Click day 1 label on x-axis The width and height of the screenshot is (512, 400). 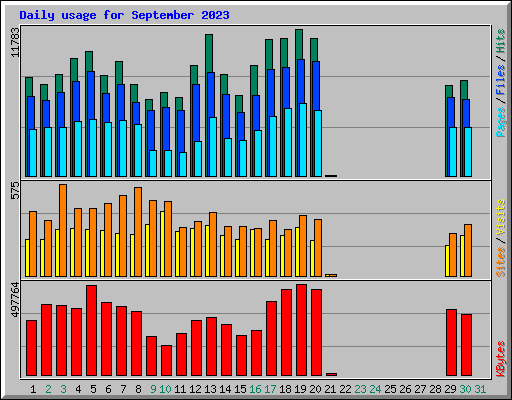[x=33, y=389]
